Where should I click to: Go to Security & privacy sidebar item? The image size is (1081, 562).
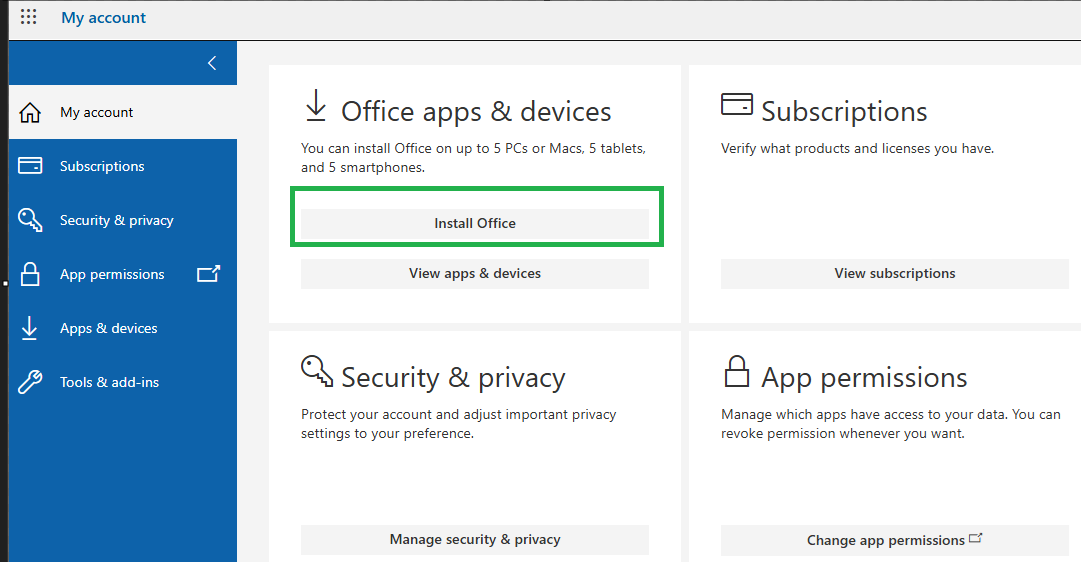[x=123, y=220]
